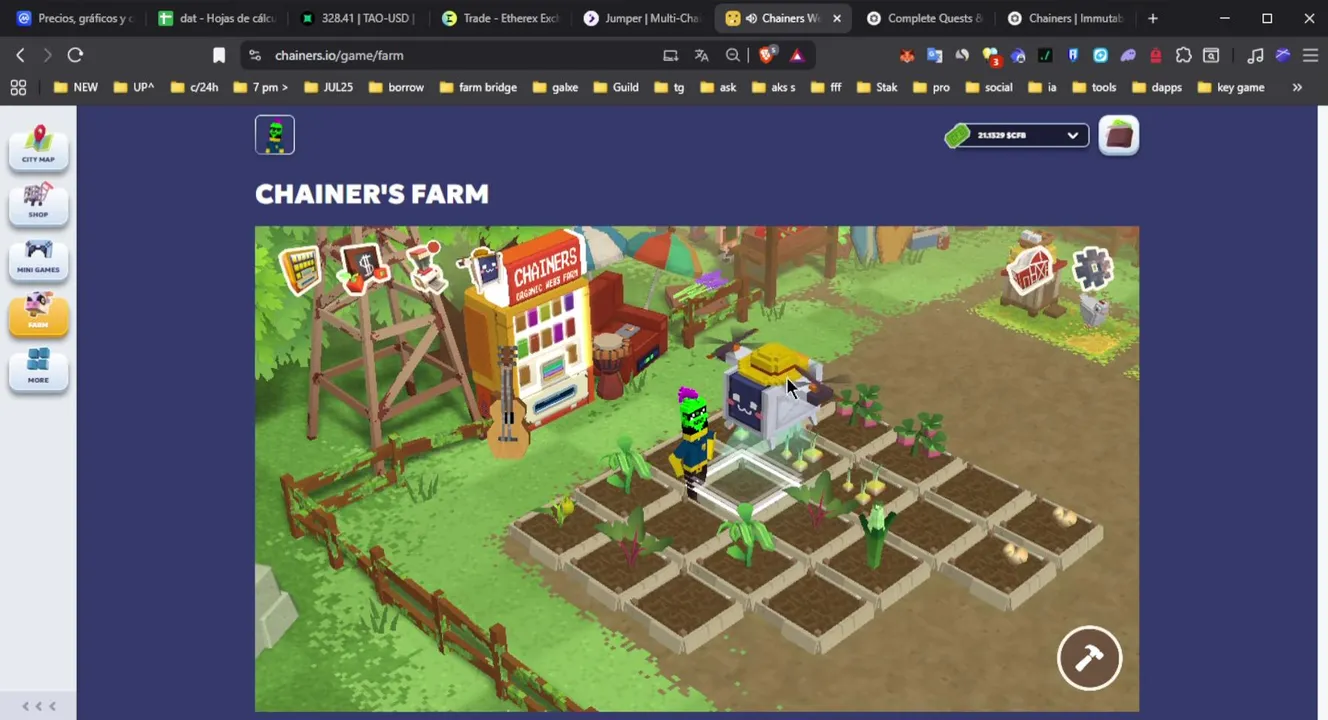Viewport: 1328px width, 720px height.
Task: Open the Brave Shields lion icon
Action: [767, 55]
